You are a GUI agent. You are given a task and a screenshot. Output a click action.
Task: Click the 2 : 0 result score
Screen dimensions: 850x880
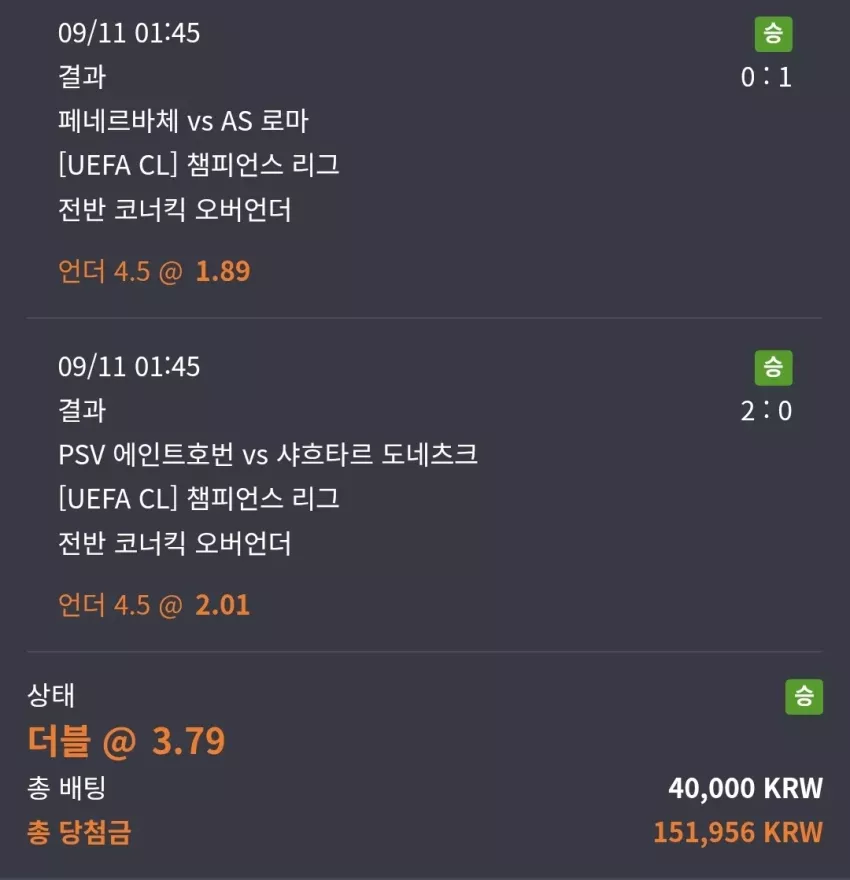[766, 411]
